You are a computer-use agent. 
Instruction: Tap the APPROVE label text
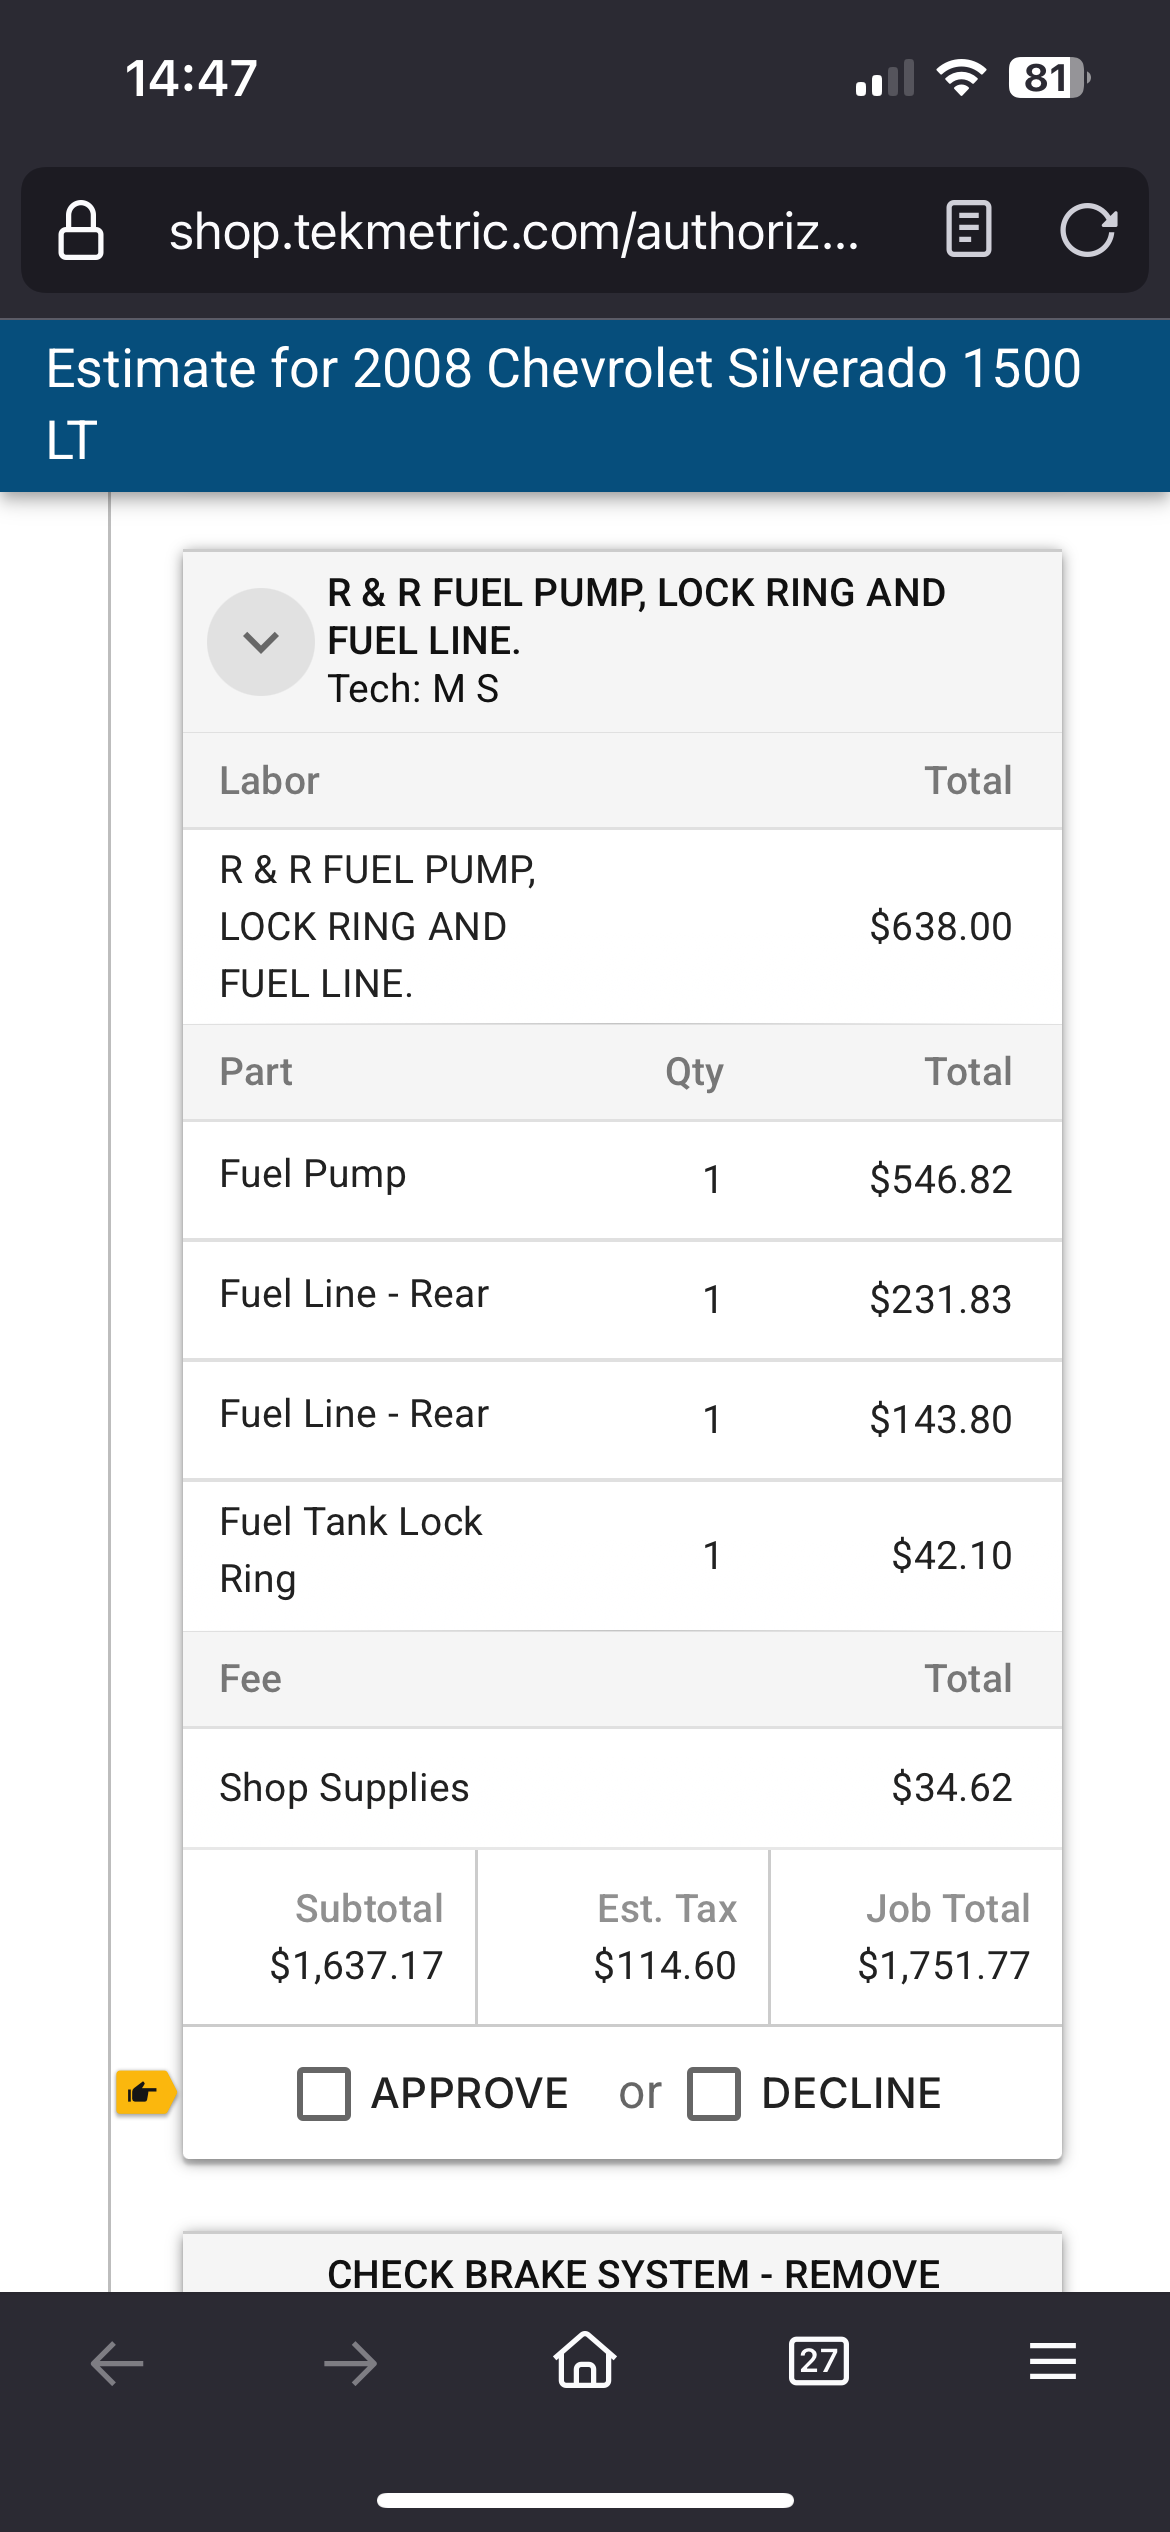(470, 2094)
